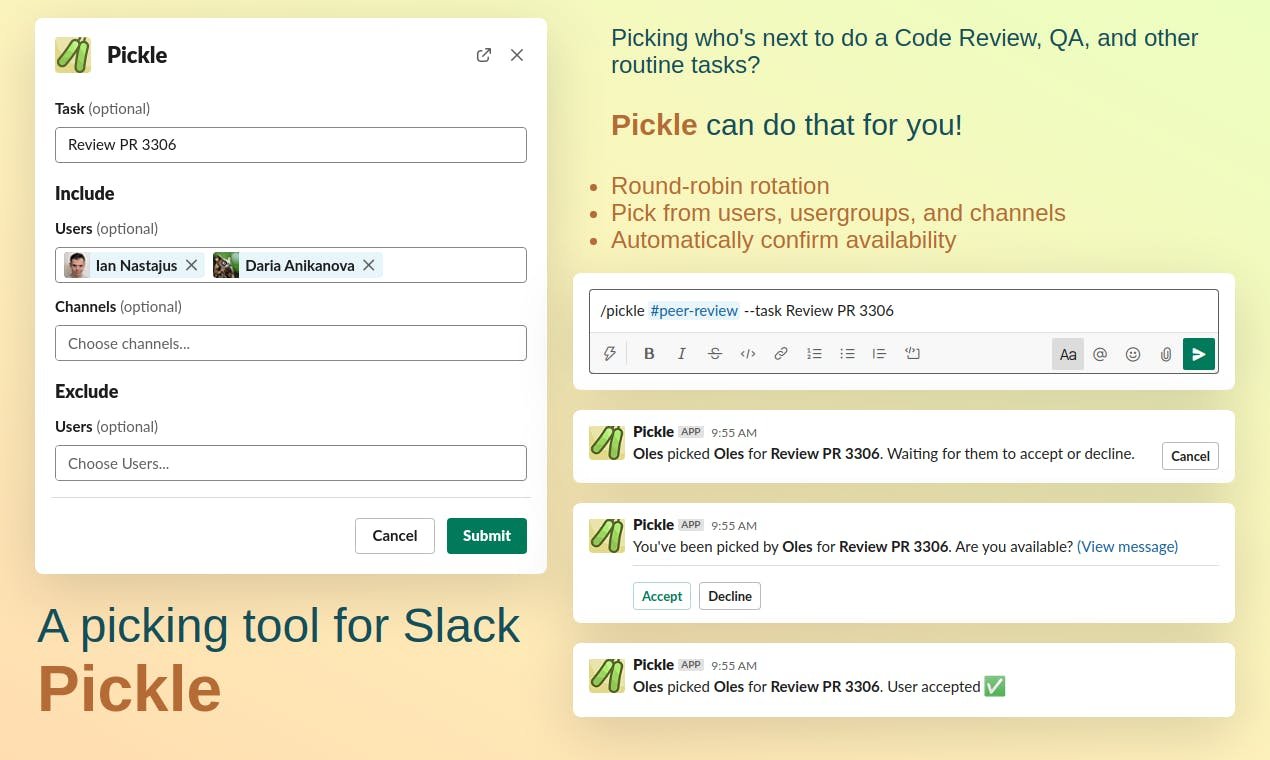Click 'User accepted' checkmark emoji
1270x760 pixels.
[x=995, y=687]
